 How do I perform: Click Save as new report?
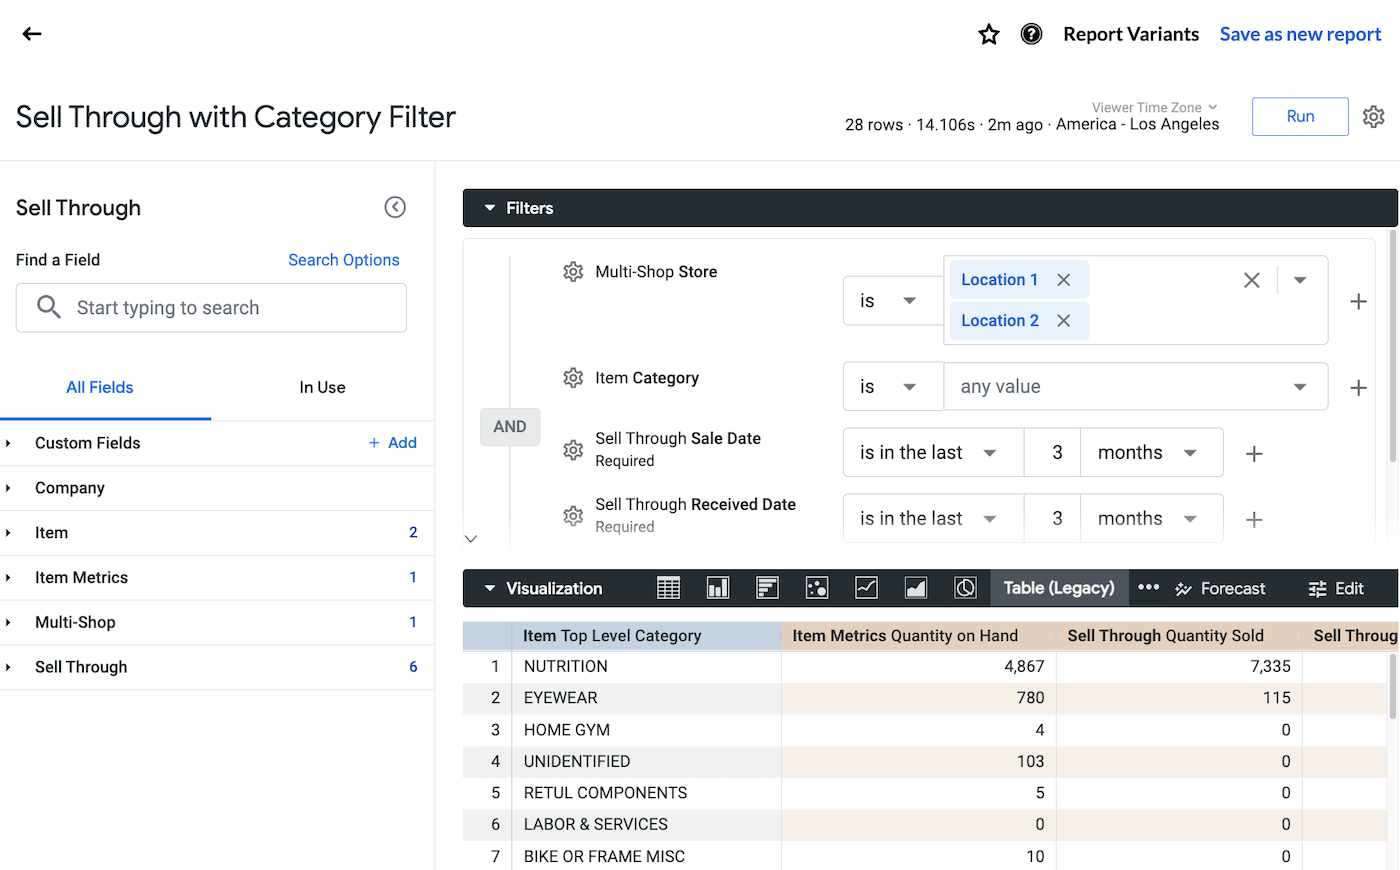pyautogui.click(x=1300, y=33)
